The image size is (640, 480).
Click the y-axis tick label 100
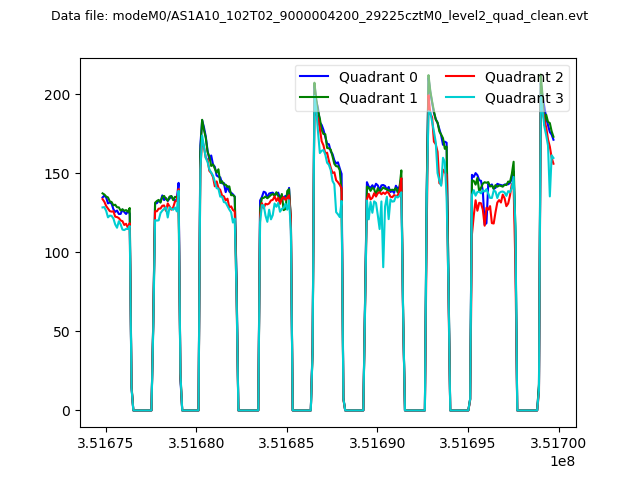point(60,253)
